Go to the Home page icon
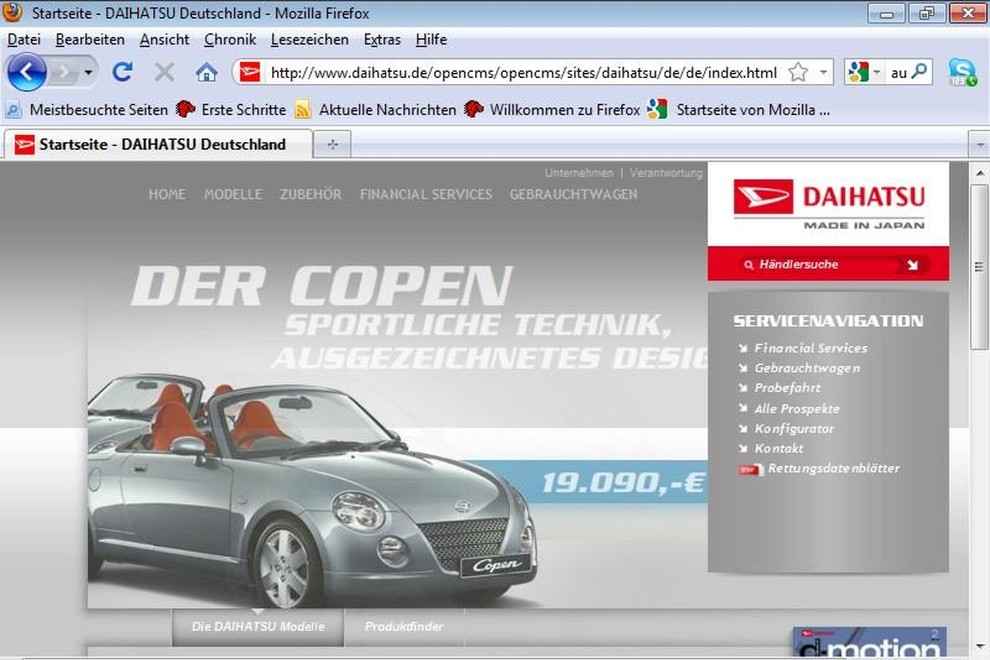Image resolution: width=990 pixels, height=660 pixels. click(x=206, y=73)
